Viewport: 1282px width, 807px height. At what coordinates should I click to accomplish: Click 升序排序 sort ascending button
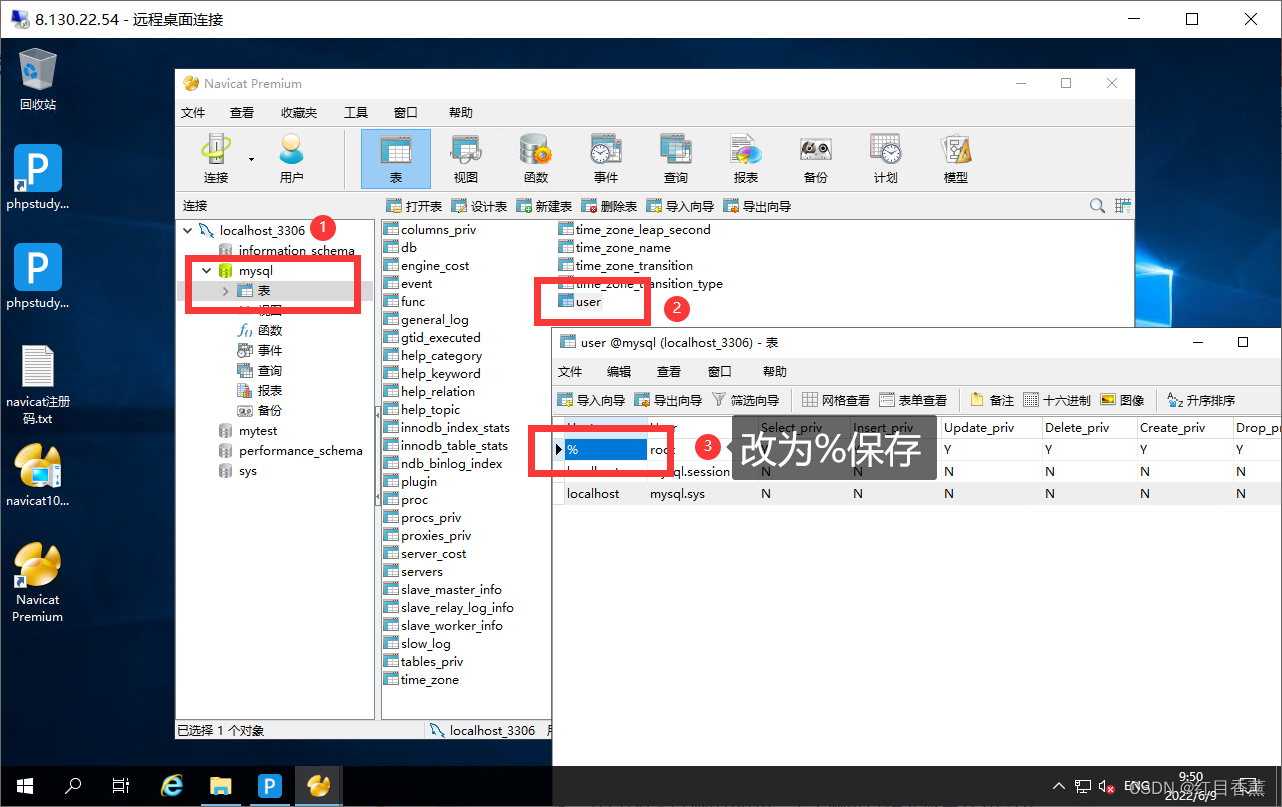(x=1201, y=400)
